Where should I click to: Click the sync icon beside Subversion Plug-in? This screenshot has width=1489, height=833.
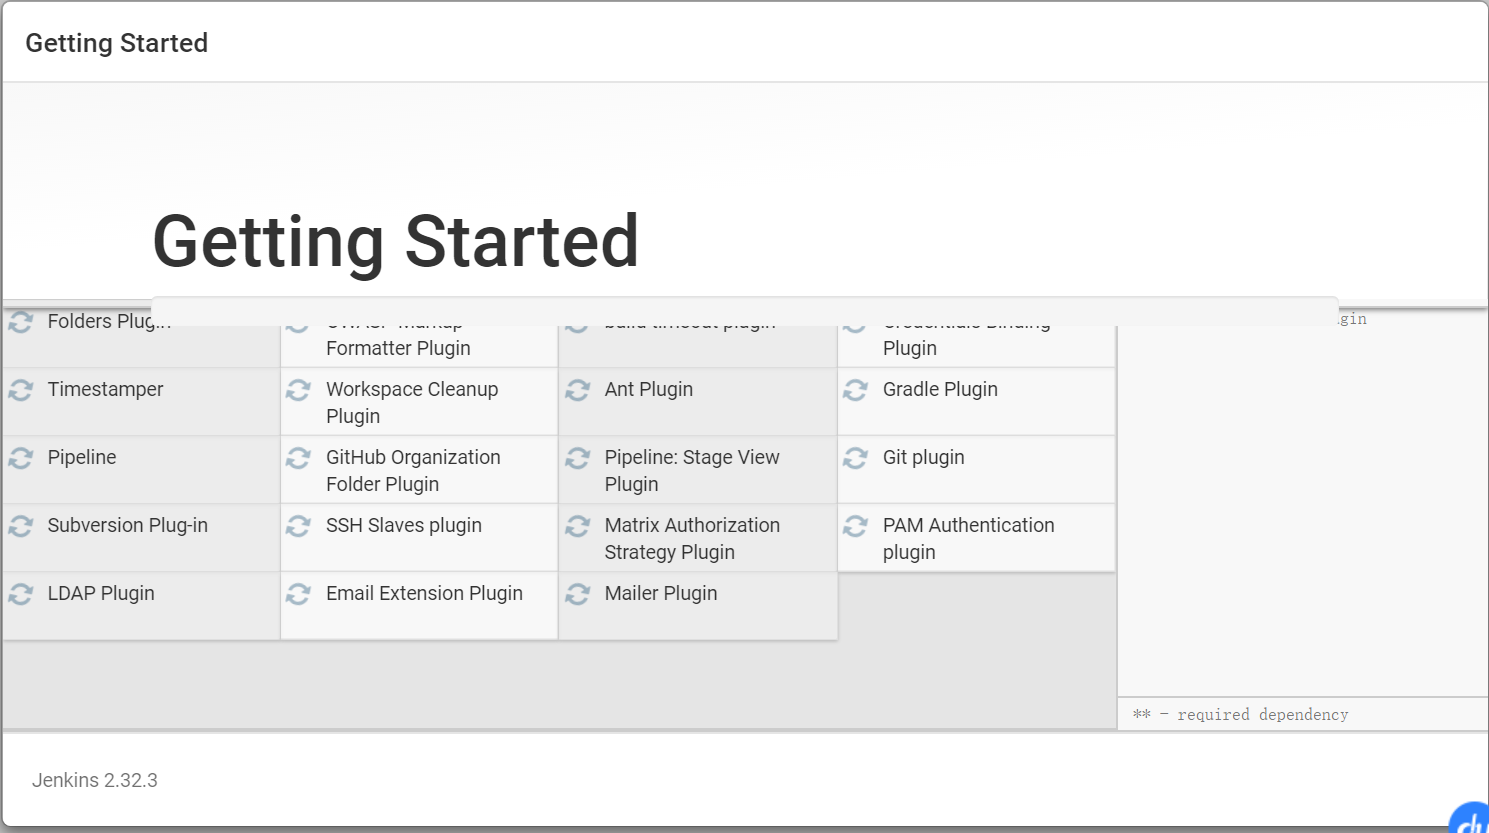coord(21,526)
